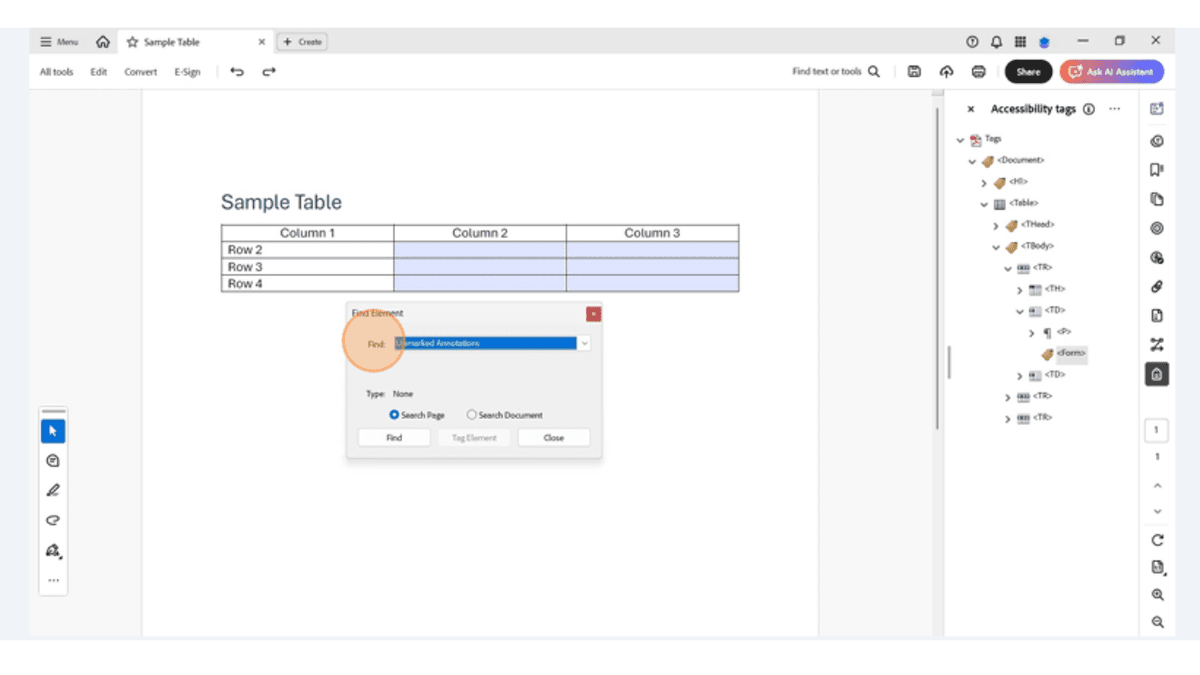Open the Fill and Sign tool
This screenshot has height=675, width=1200.
click(53, 551)
